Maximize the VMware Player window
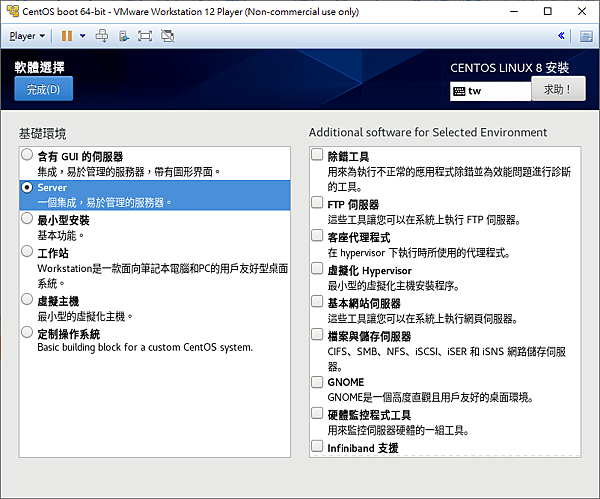This screenshot has width=600, height=499. point(548,11)
